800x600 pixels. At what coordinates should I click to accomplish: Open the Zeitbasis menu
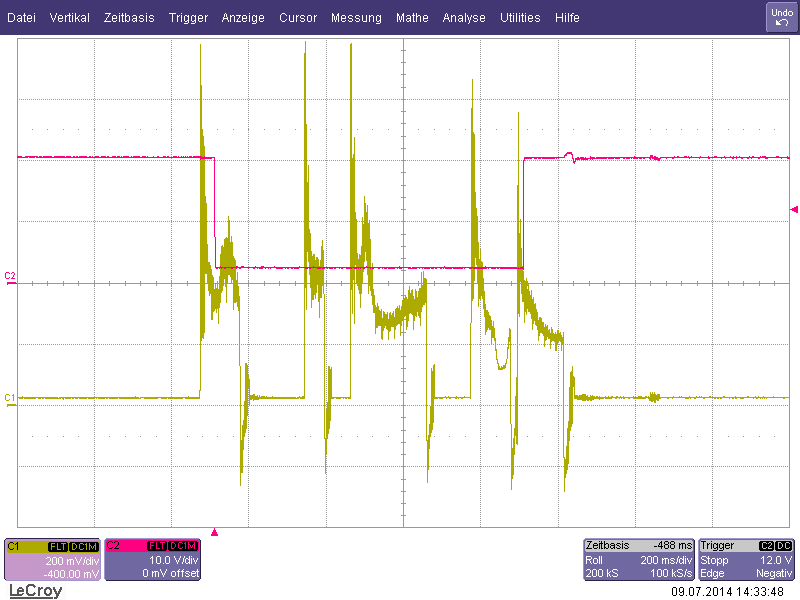129,18
